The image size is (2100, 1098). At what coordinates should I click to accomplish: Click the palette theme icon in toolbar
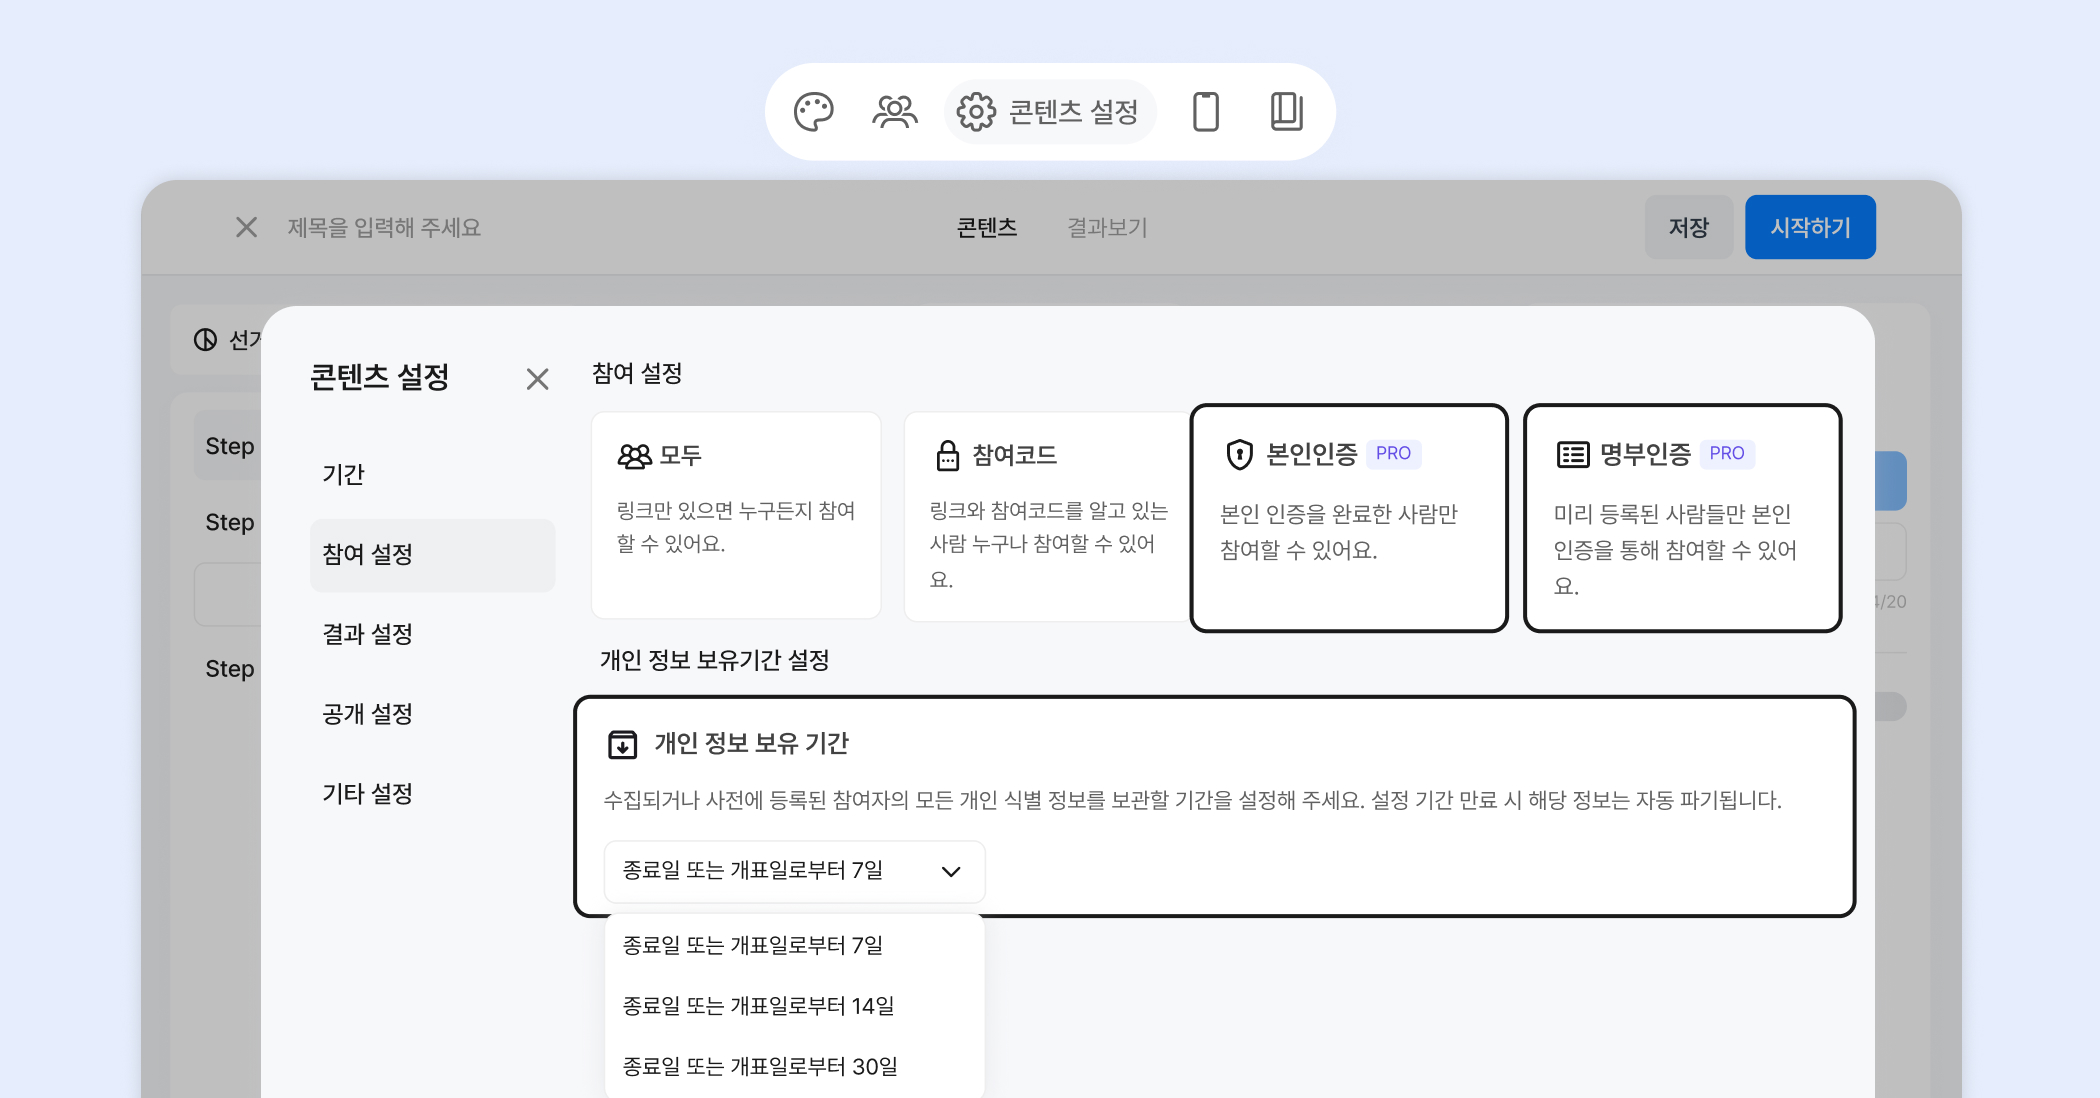(813, 112)
